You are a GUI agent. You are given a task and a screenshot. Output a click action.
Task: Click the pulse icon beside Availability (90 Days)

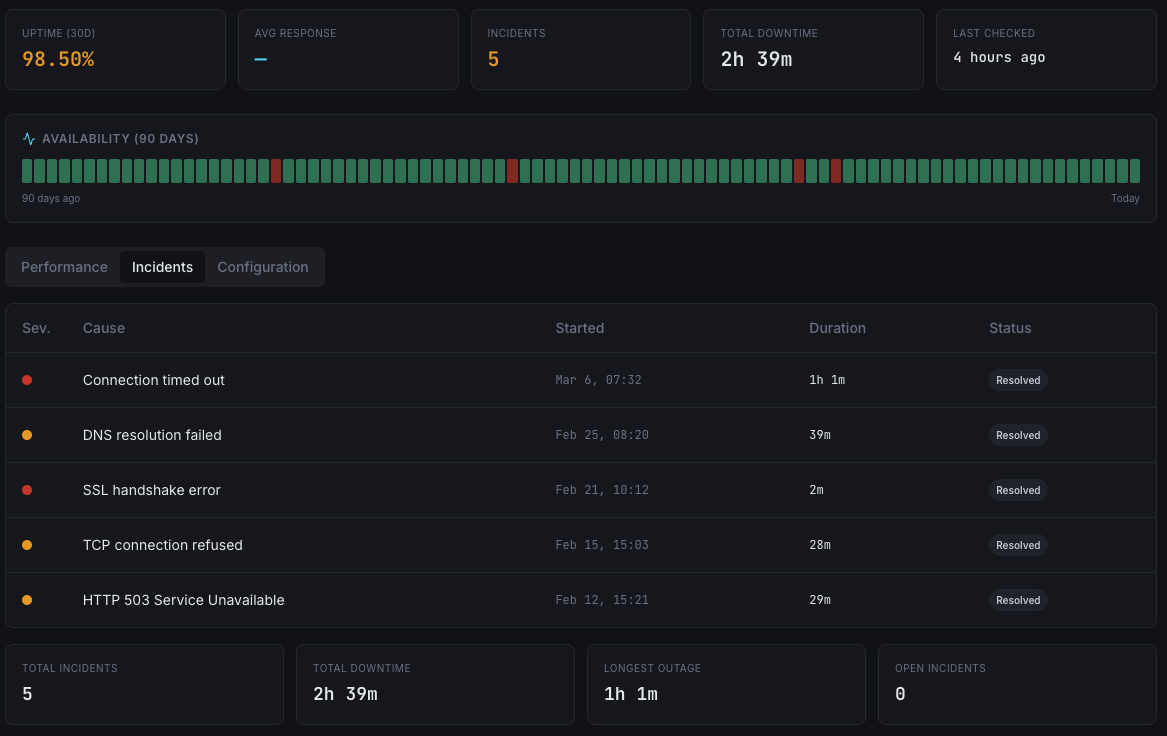pos(27,139)
